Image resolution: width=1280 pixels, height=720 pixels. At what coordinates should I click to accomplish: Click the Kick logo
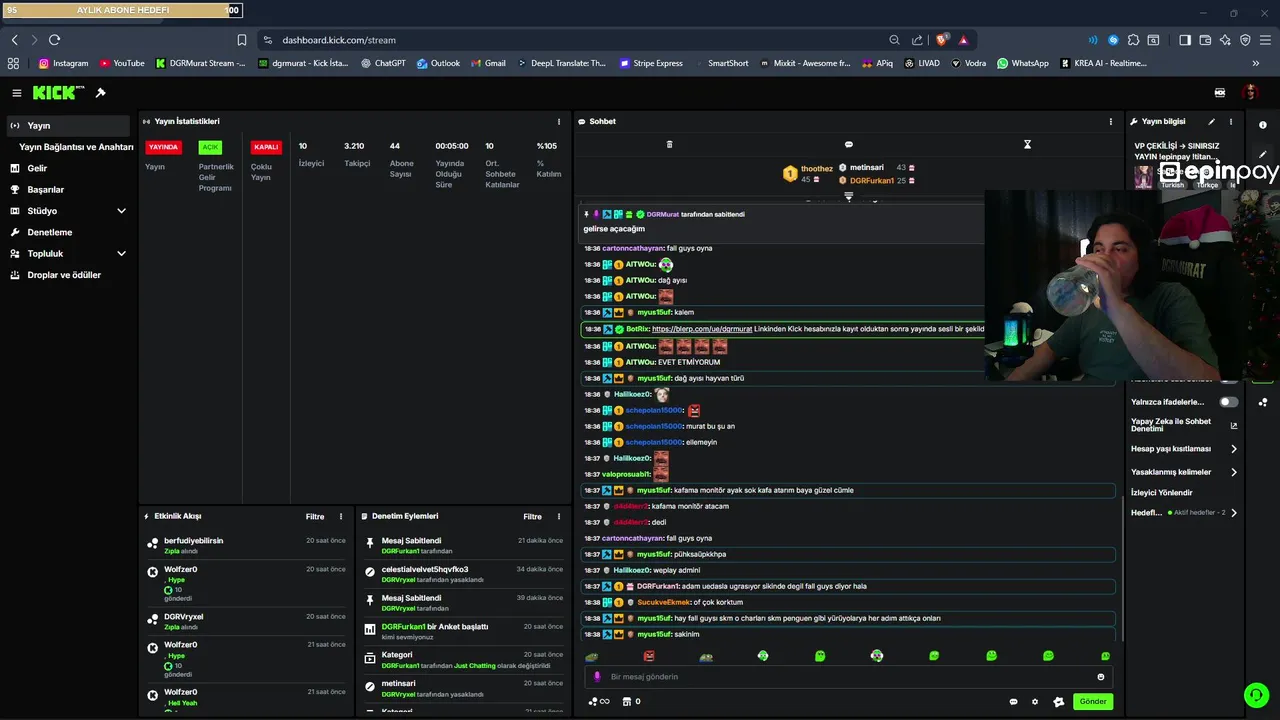(x=57, y=92)
